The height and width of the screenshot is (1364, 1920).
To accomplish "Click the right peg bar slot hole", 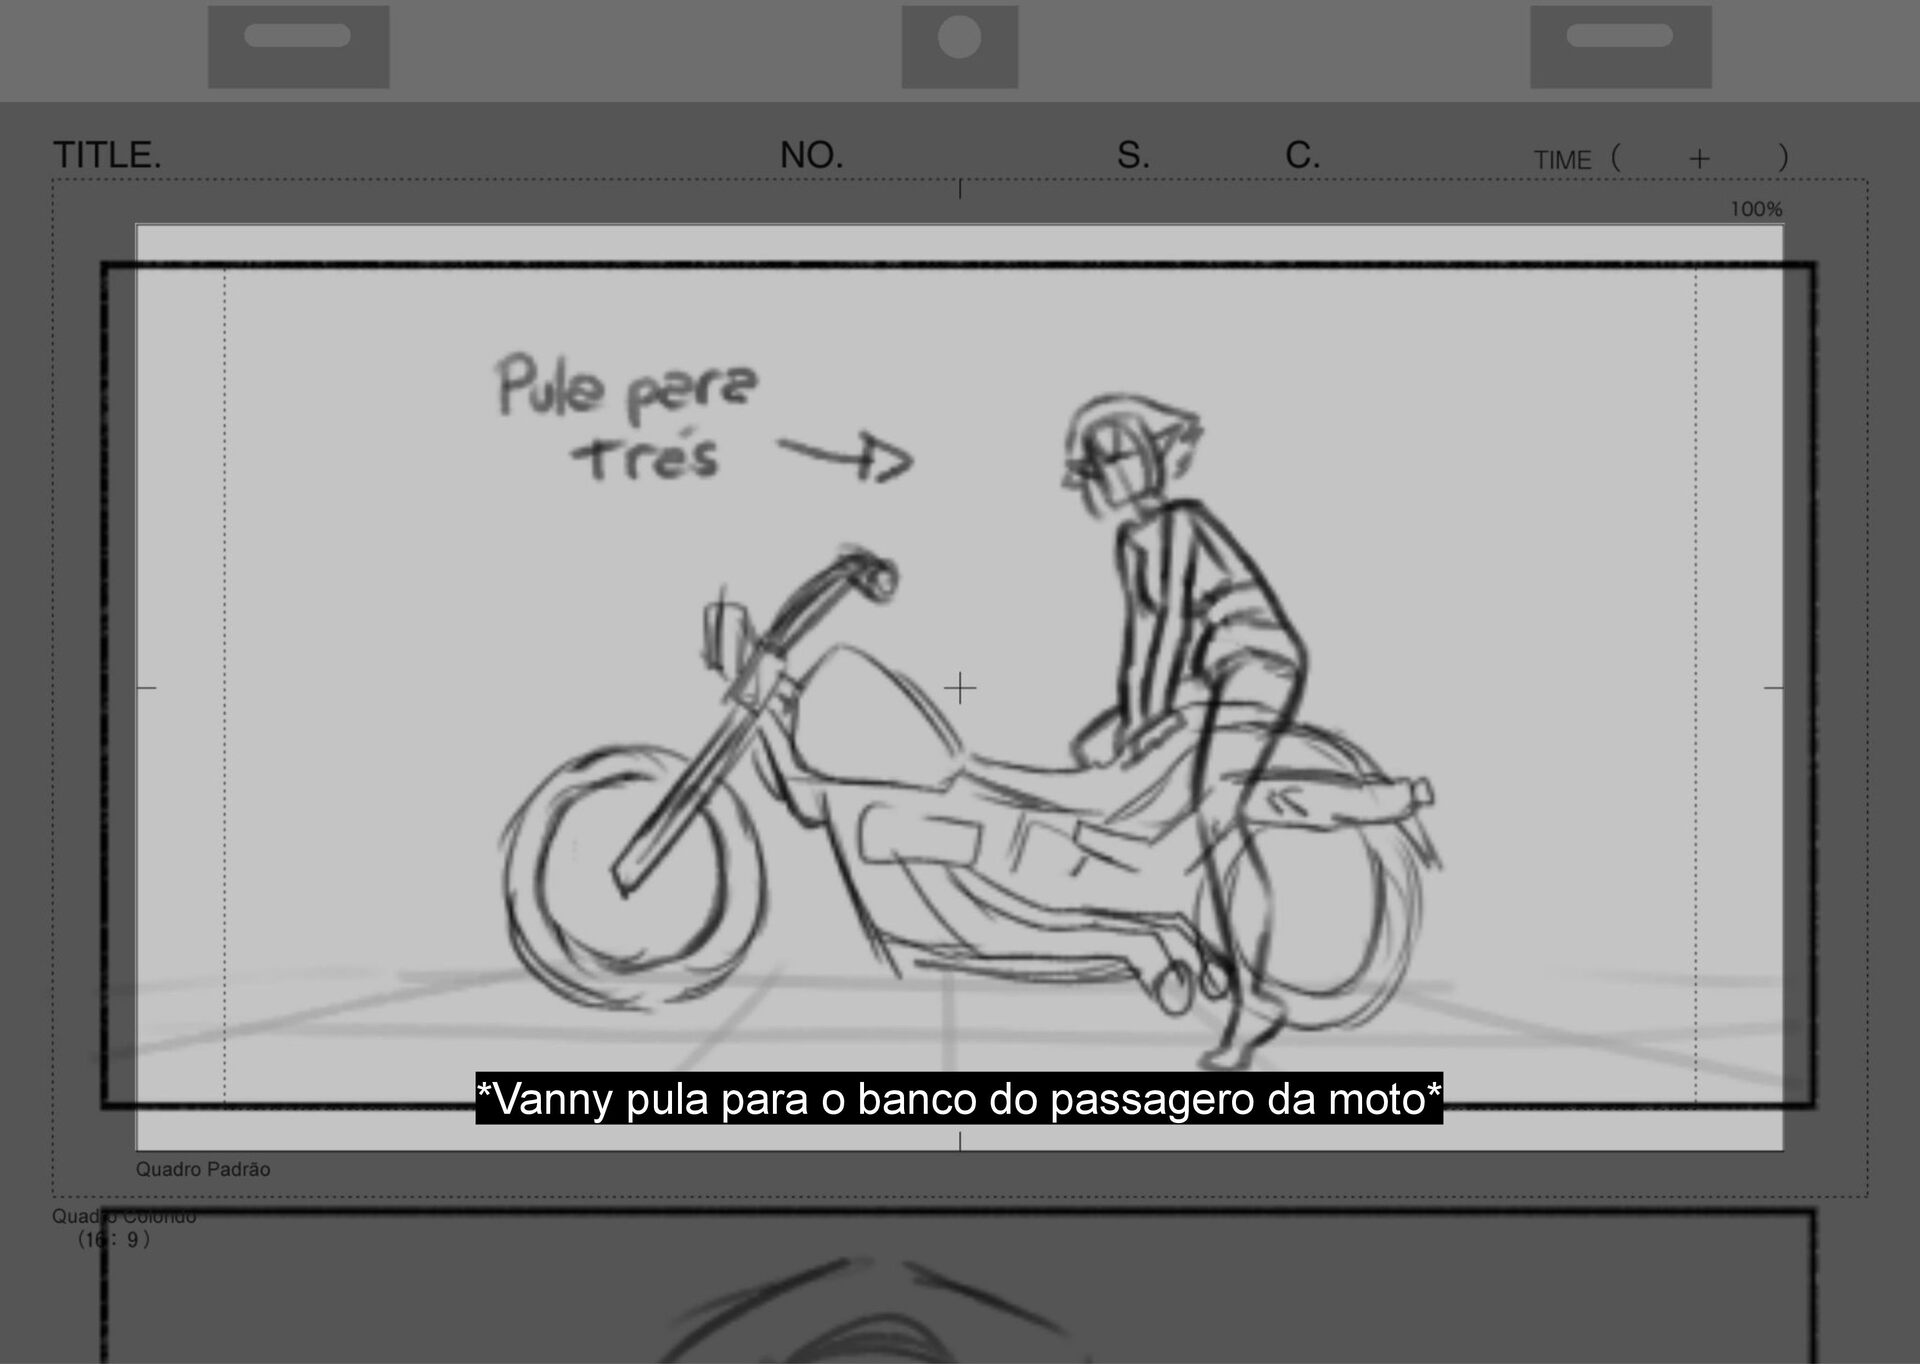I will click(x=1619, y=36).
